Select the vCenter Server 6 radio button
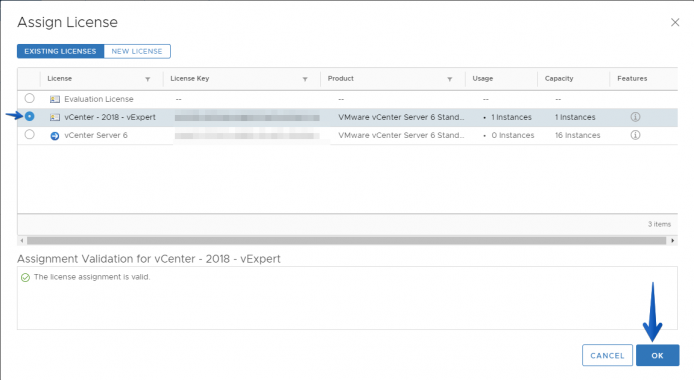 [29, 134]
